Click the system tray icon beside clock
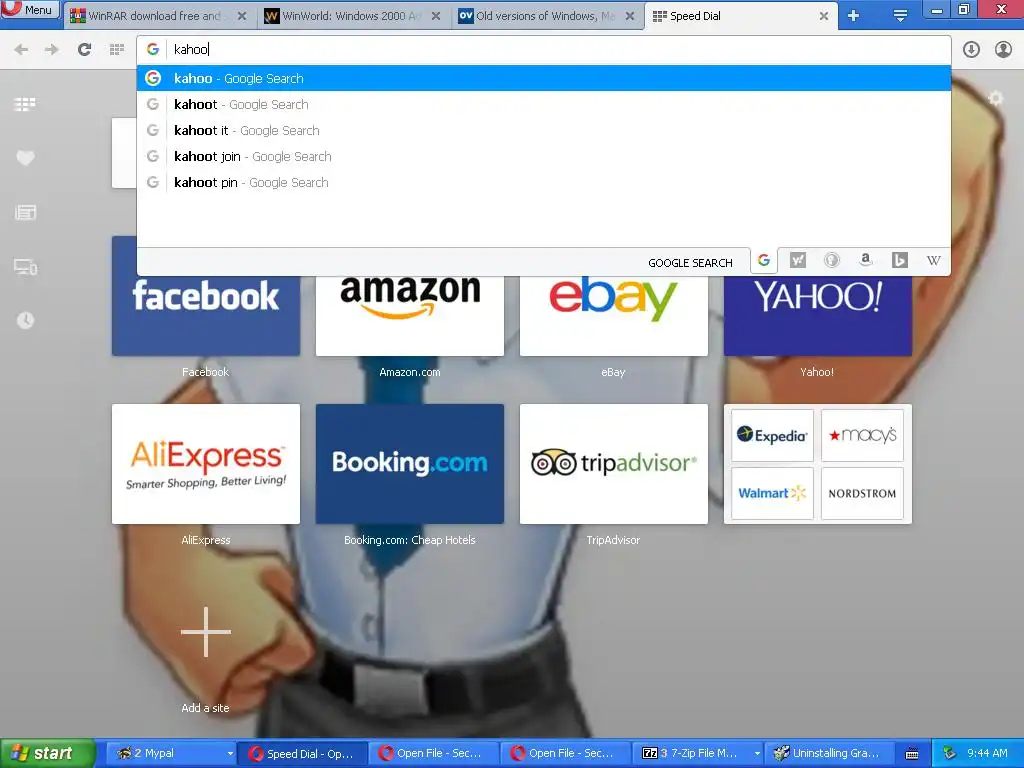Viewport: 1024px width, 768px height. click(950, 753)
